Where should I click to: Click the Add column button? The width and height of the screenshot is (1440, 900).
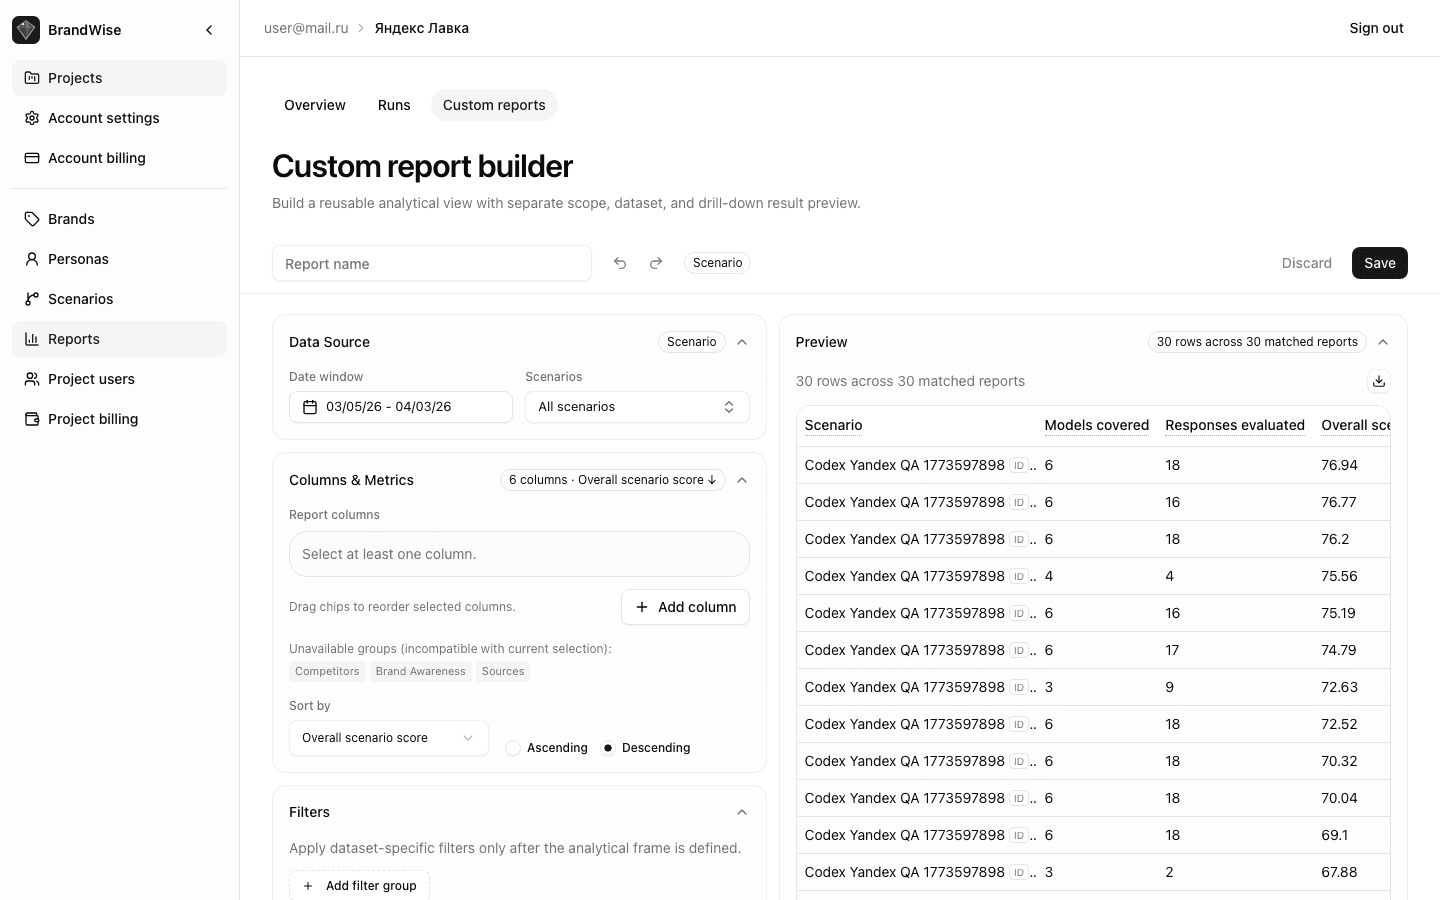pos(685,607)
